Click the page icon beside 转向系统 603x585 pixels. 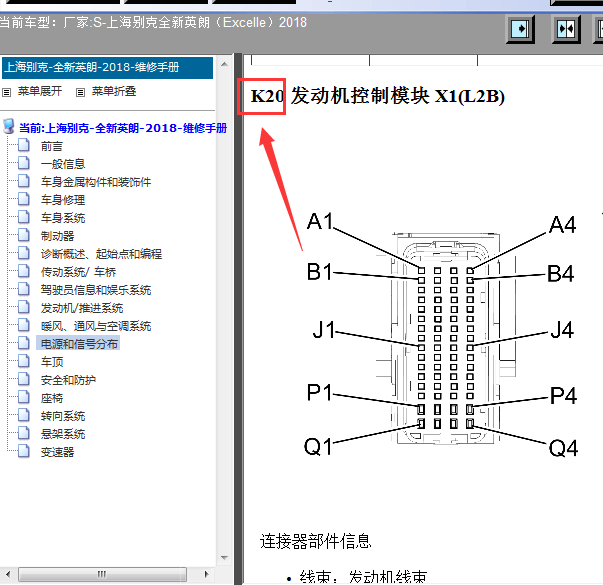(24, 415)
